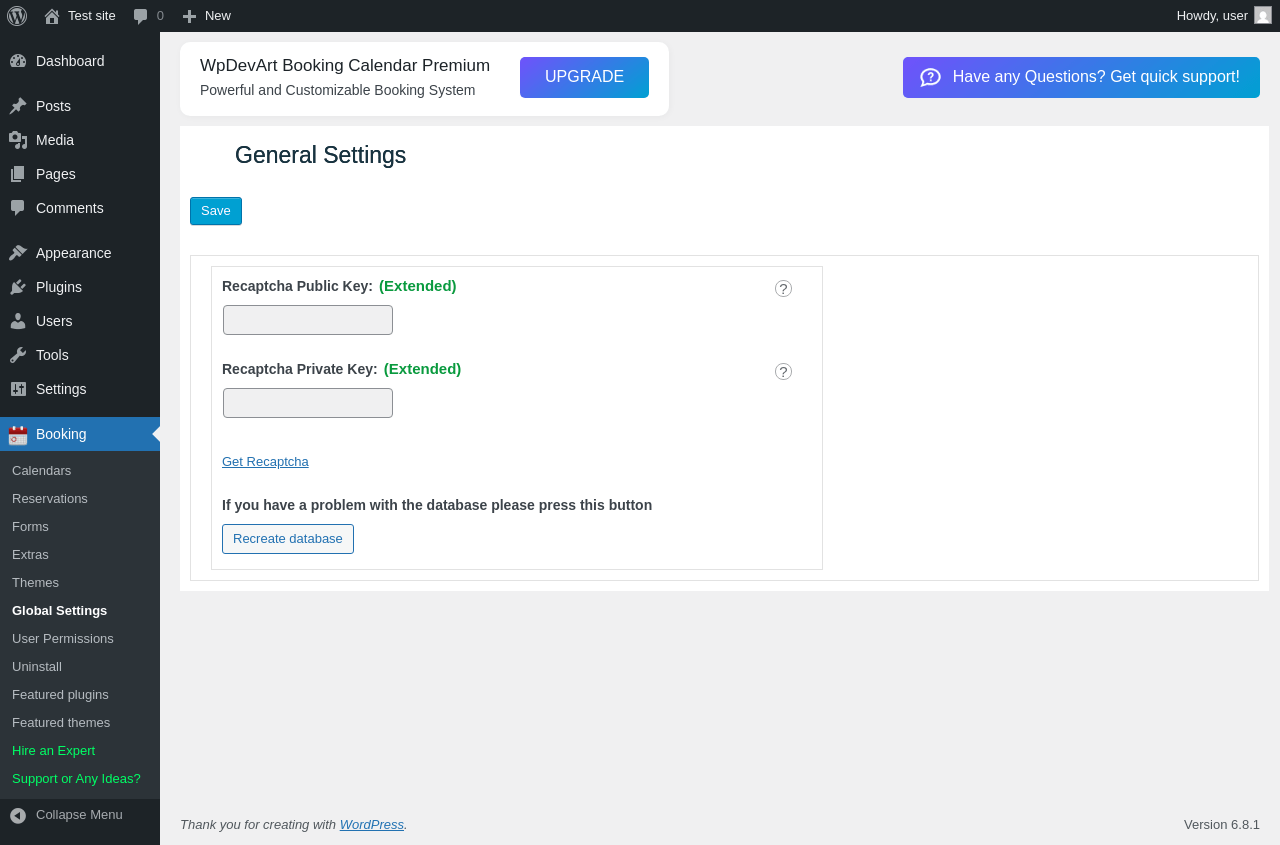Click the Posts pushpin icon

18,106
